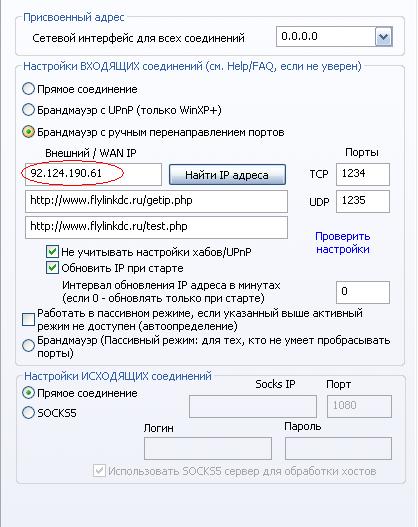The width and height of the screenshot is (418, 527).
Task: Open the network interface dropdown arrow
Action: click(x=383, y=37)
